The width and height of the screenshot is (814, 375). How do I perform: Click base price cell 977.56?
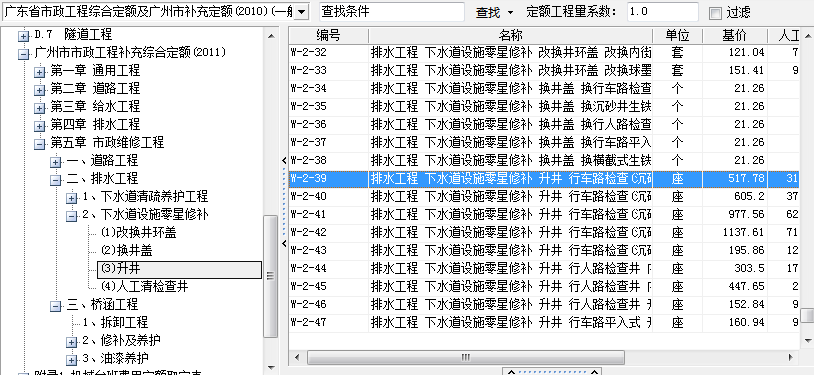coord(735,215)
